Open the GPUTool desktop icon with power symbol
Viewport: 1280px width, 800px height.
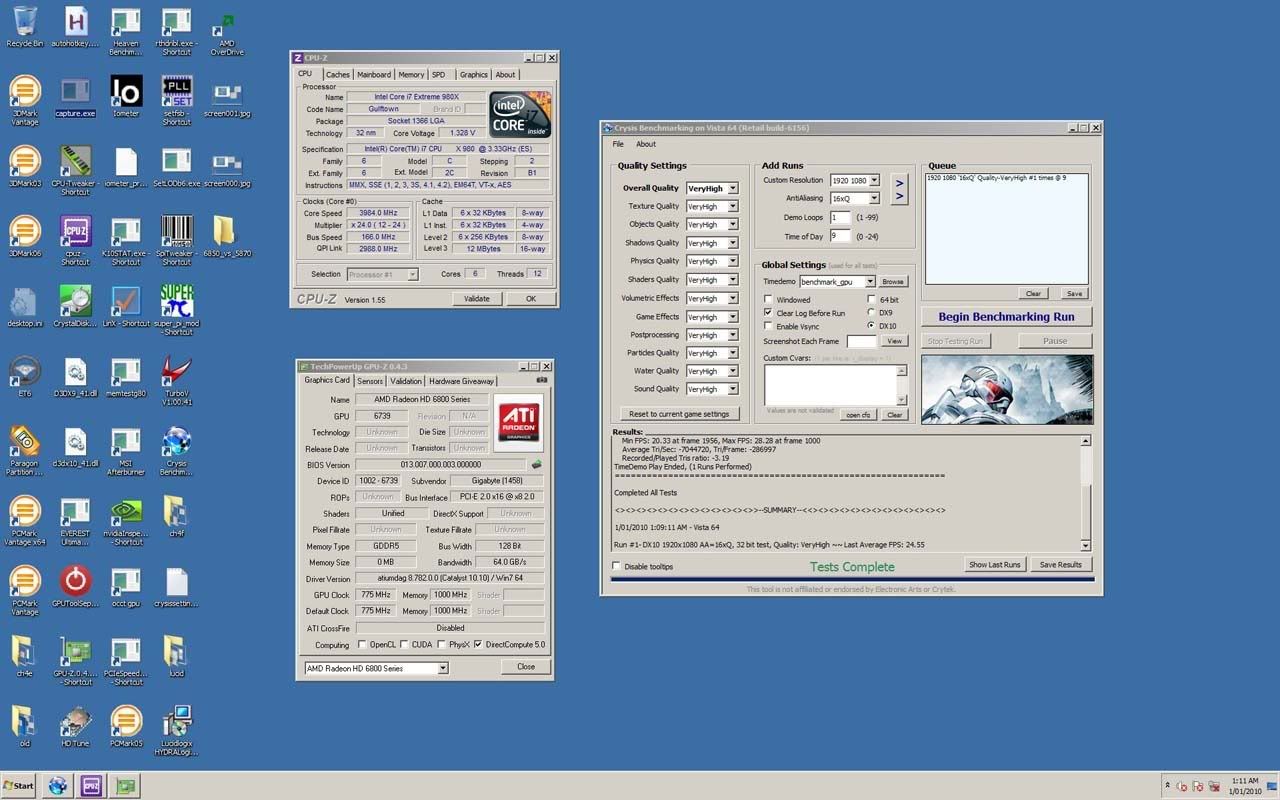[x=75, y=581]
